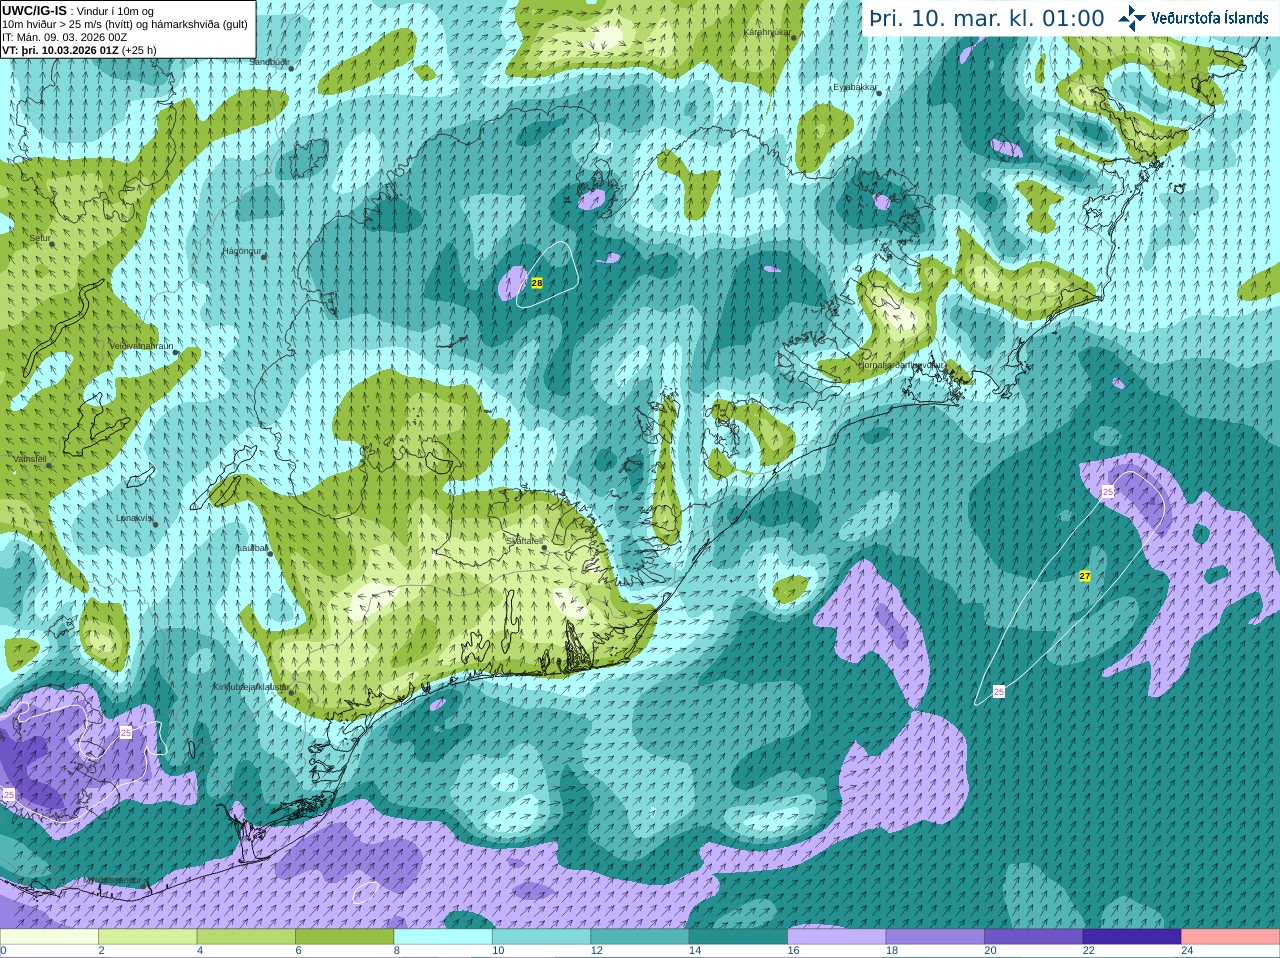Click the legend scale number 16
The width and height of the screenshot is (1280, 958).
(793, 951)
